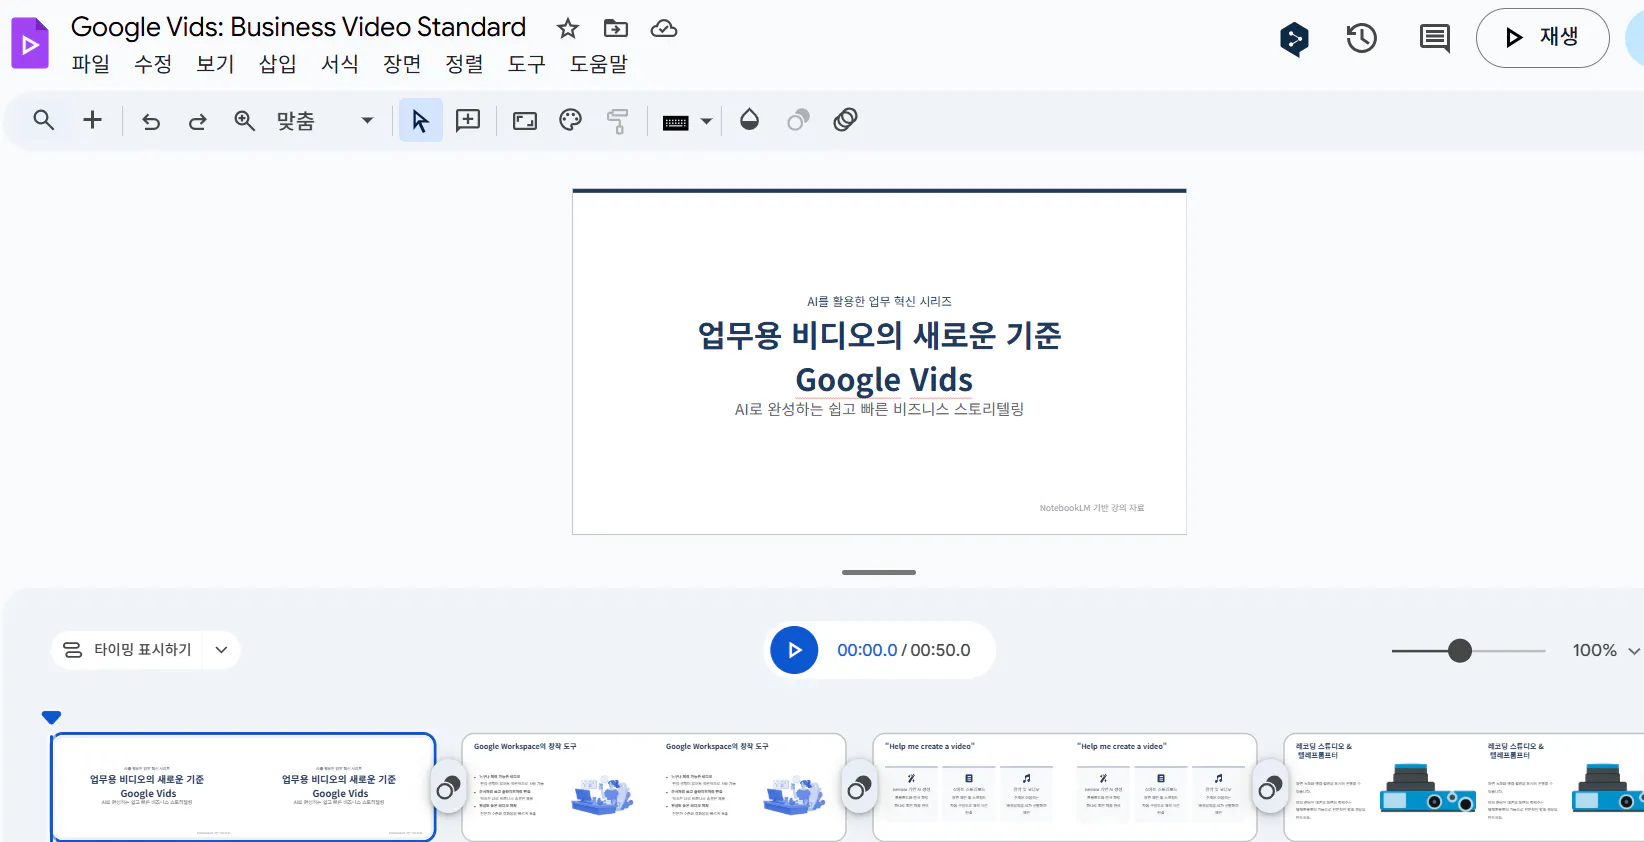Open the 100% timeline zoom dropdown

(x=1606, y=650)
